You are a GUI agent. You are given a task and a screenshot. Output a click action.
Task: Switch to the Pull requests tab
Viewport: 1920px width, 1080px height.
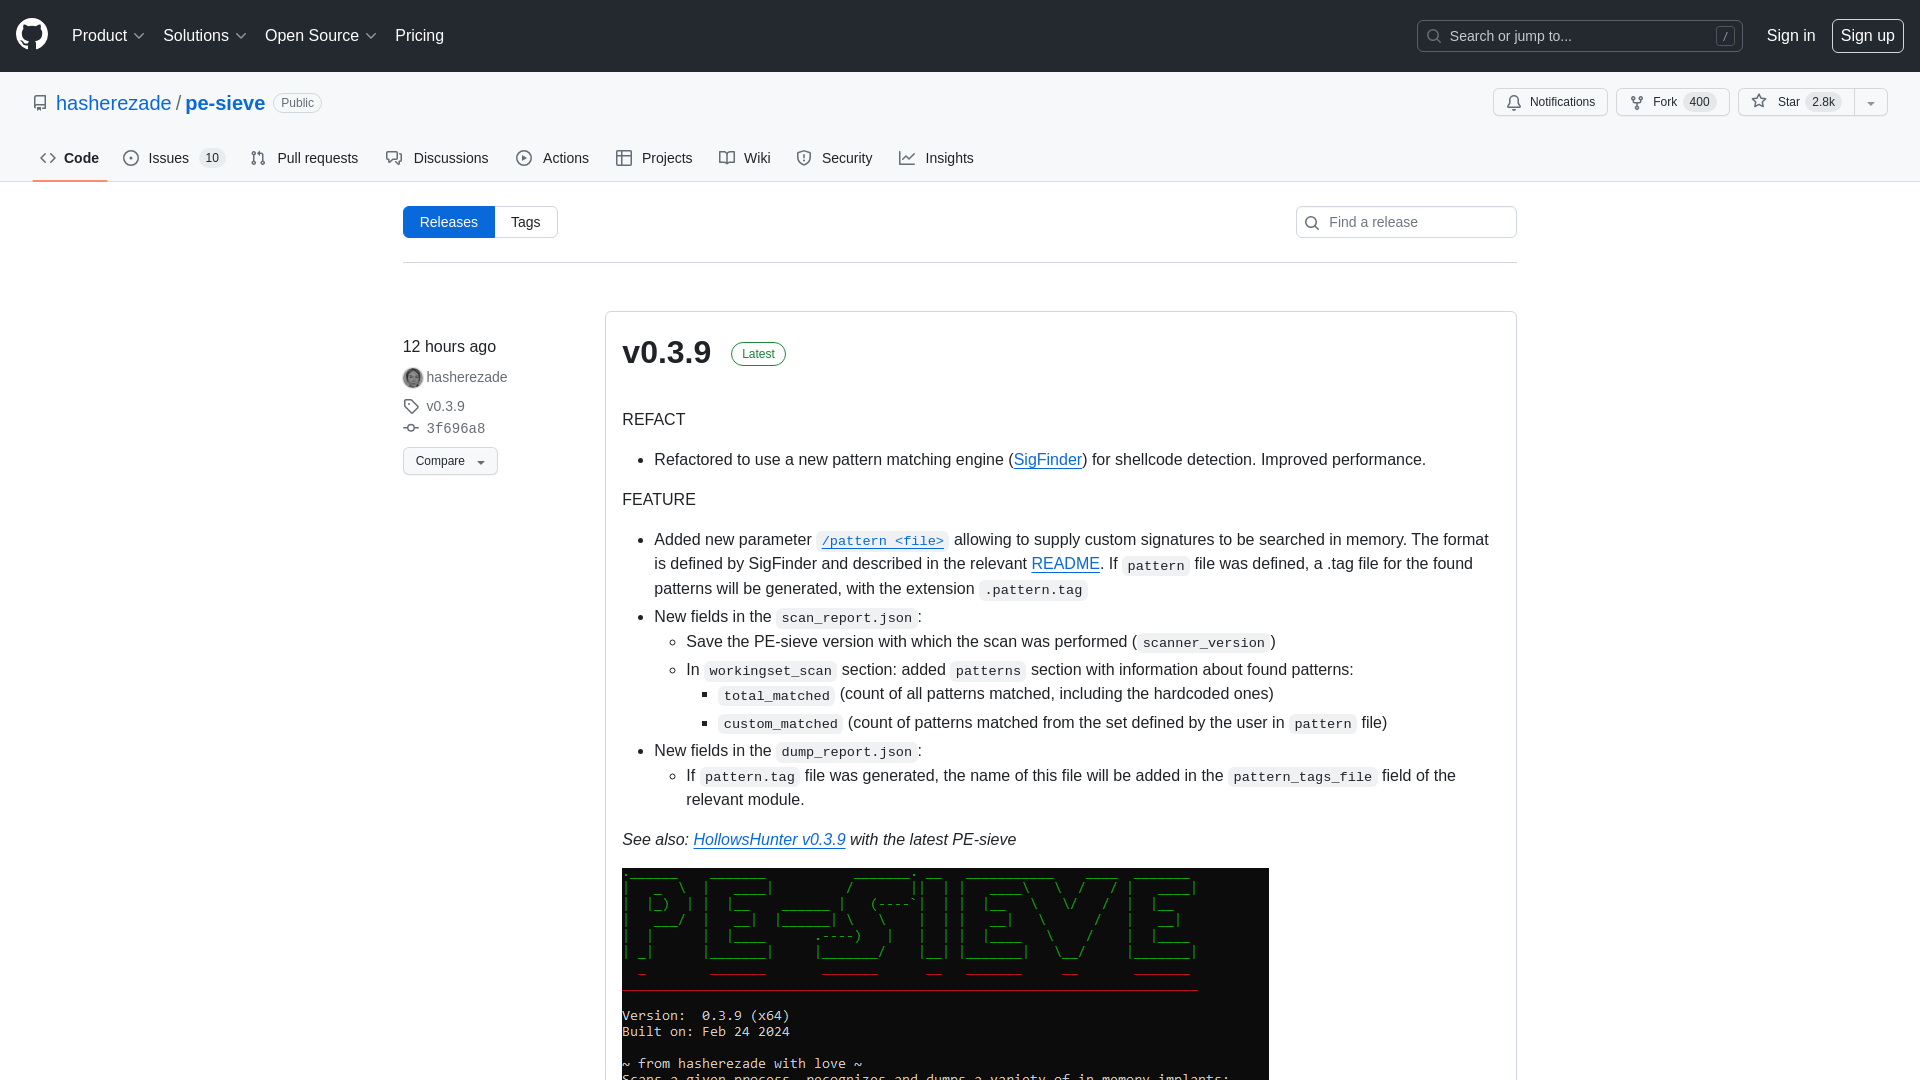(304, 158)
